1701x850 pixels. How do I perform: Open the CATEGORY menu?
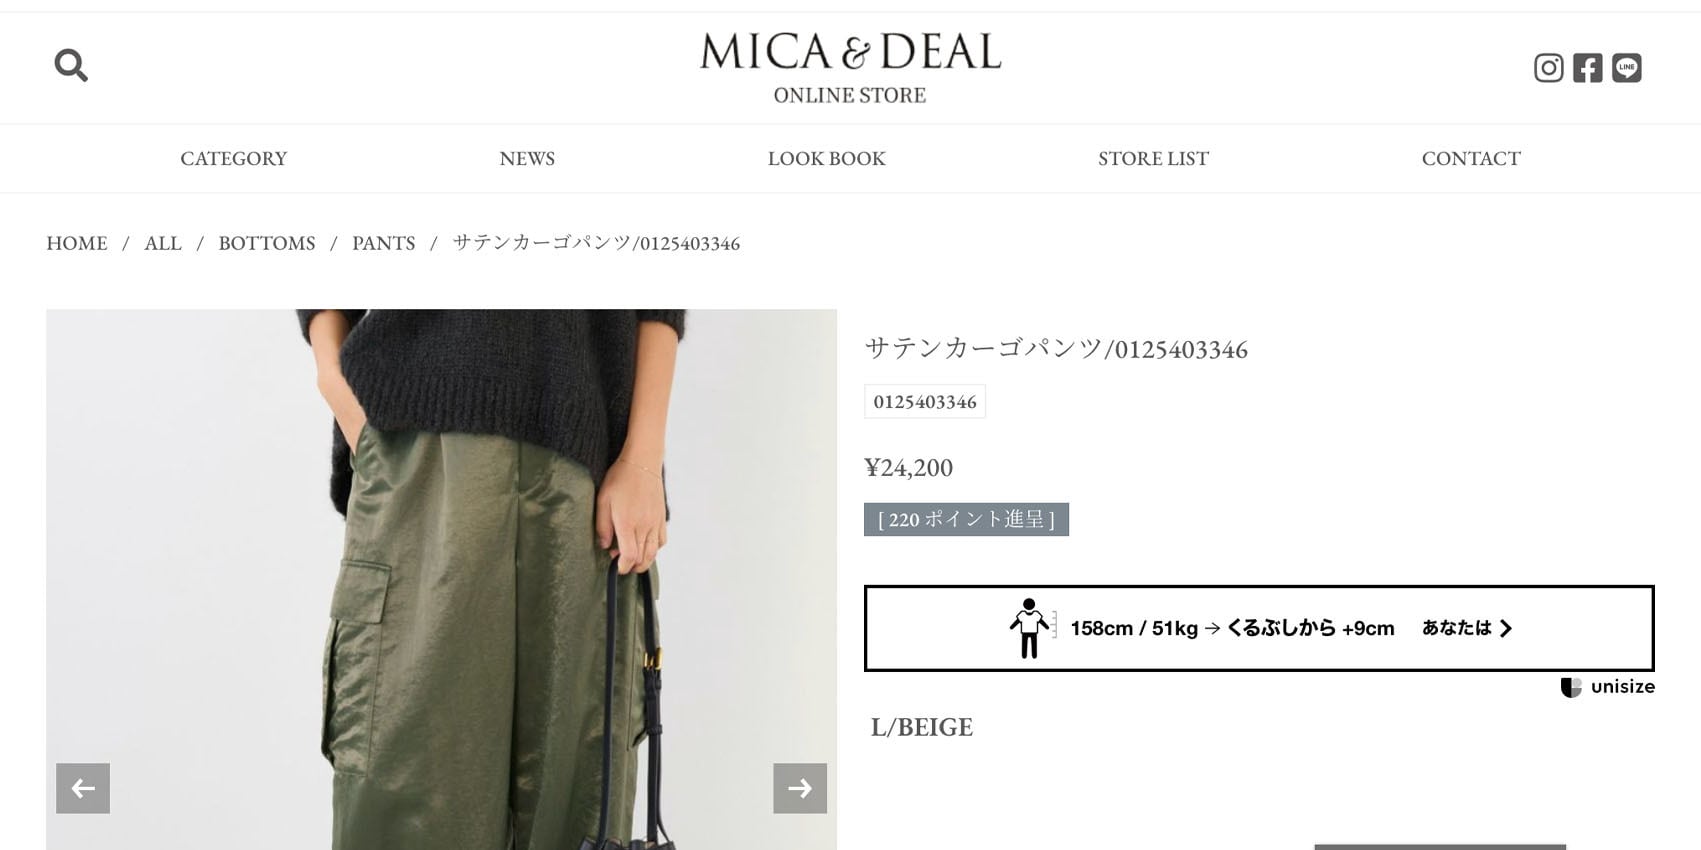[233, 158]
